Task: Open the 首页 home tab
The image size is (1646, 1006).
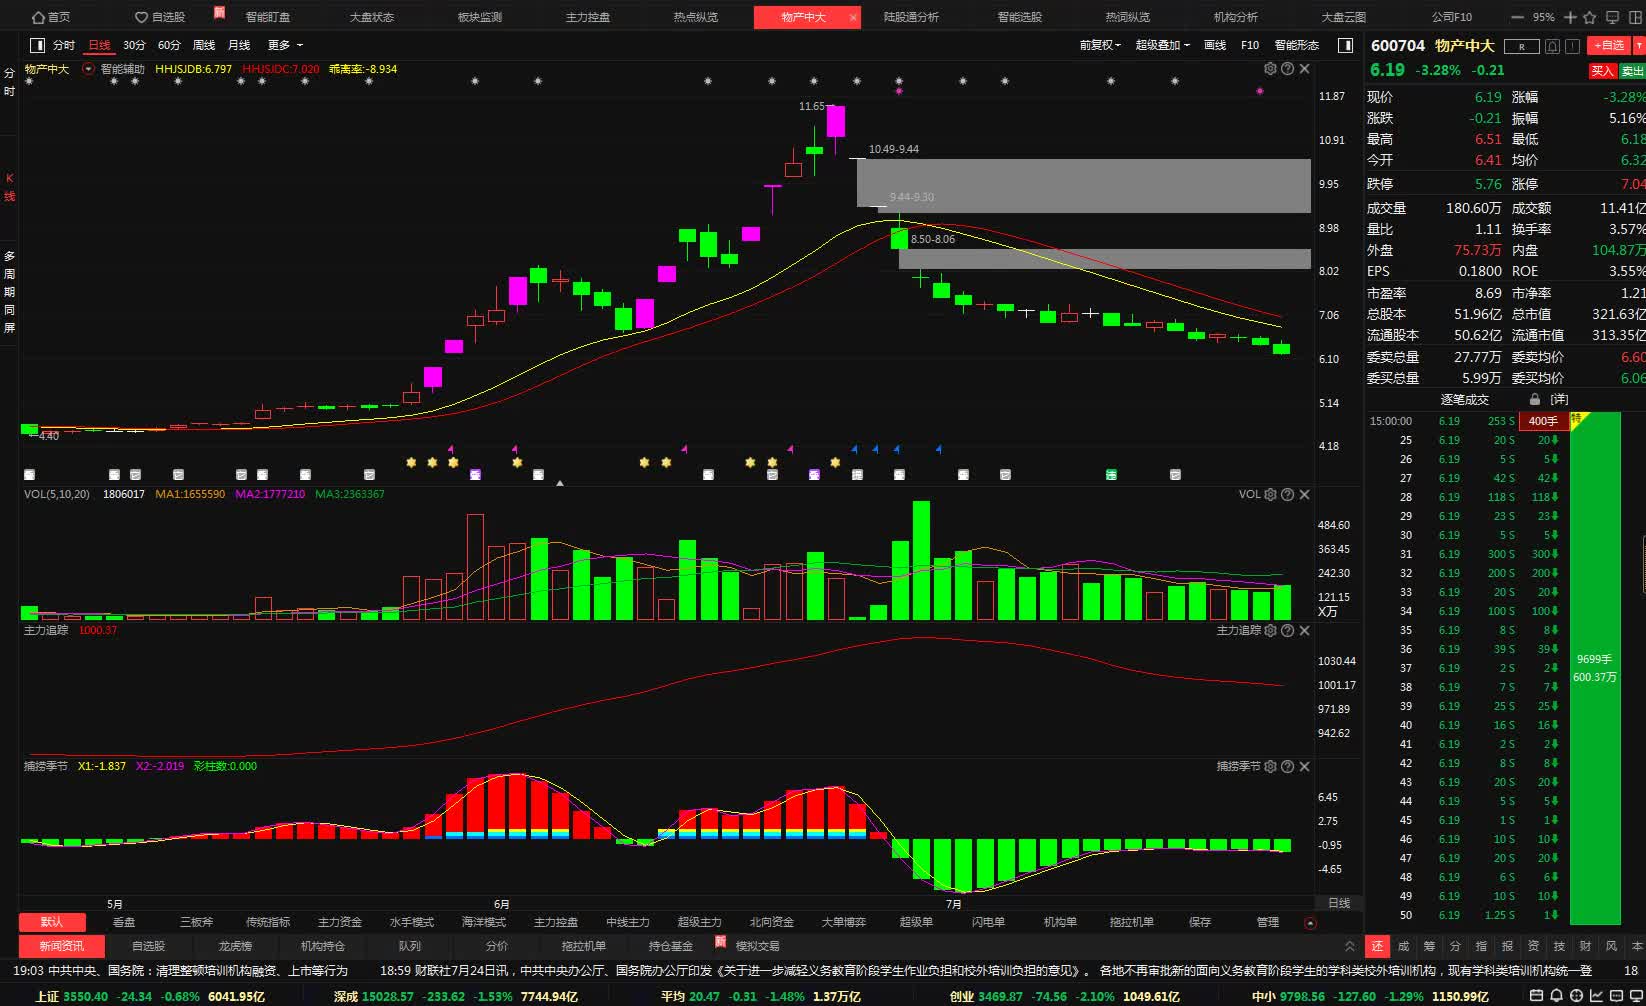Action: [x=51, y=17]
